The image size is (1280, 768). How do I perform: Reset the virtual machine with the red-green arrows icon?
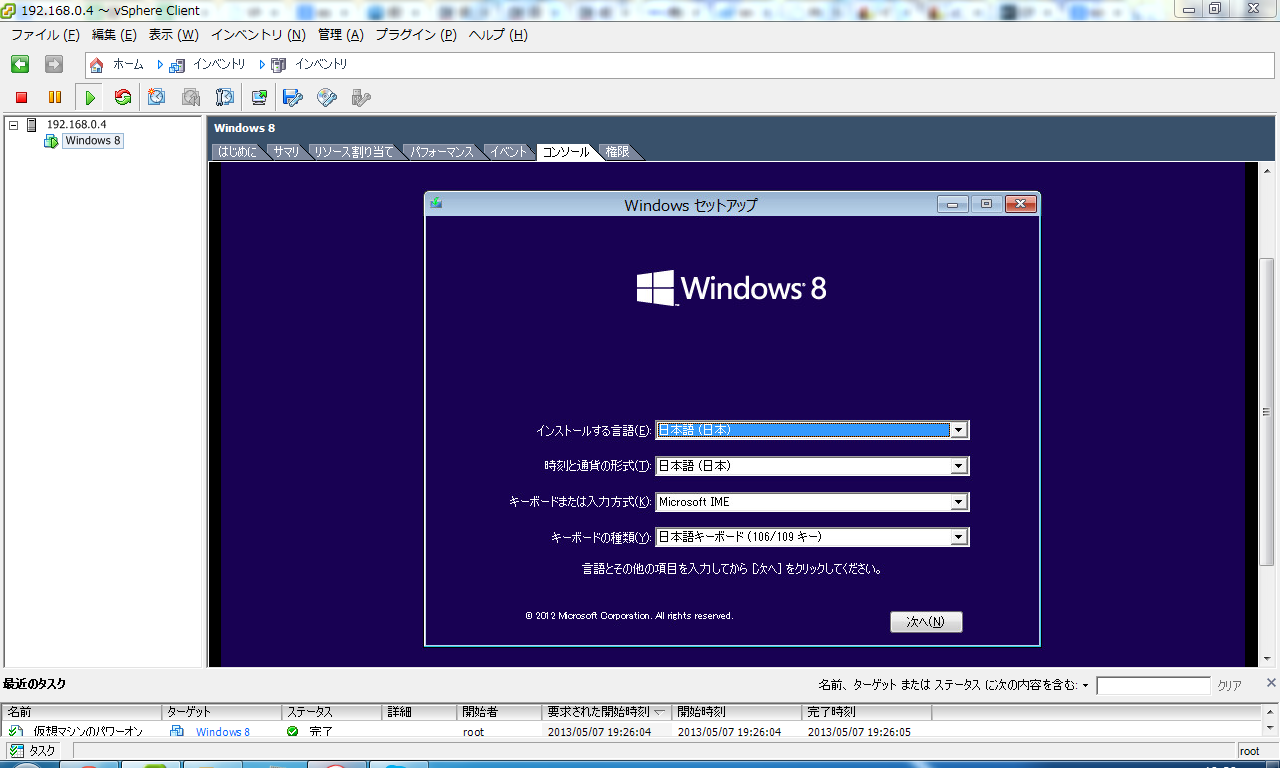(123, 97)
